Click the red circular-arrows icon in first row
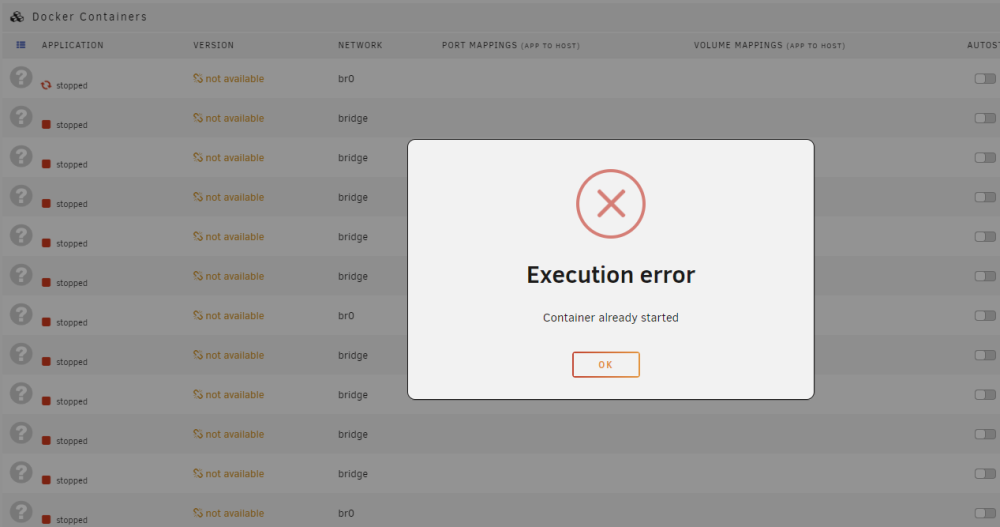The height and width of the screenshot is (527, 1000). (x=46, y=85)
